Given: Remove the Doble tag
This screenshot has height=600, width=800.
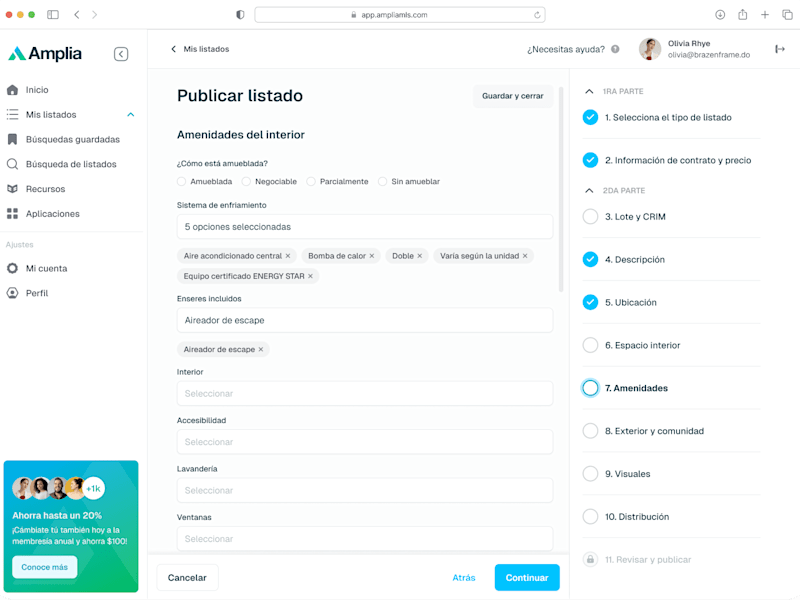Looking at the screenshot, I should (x=420, y=256).
